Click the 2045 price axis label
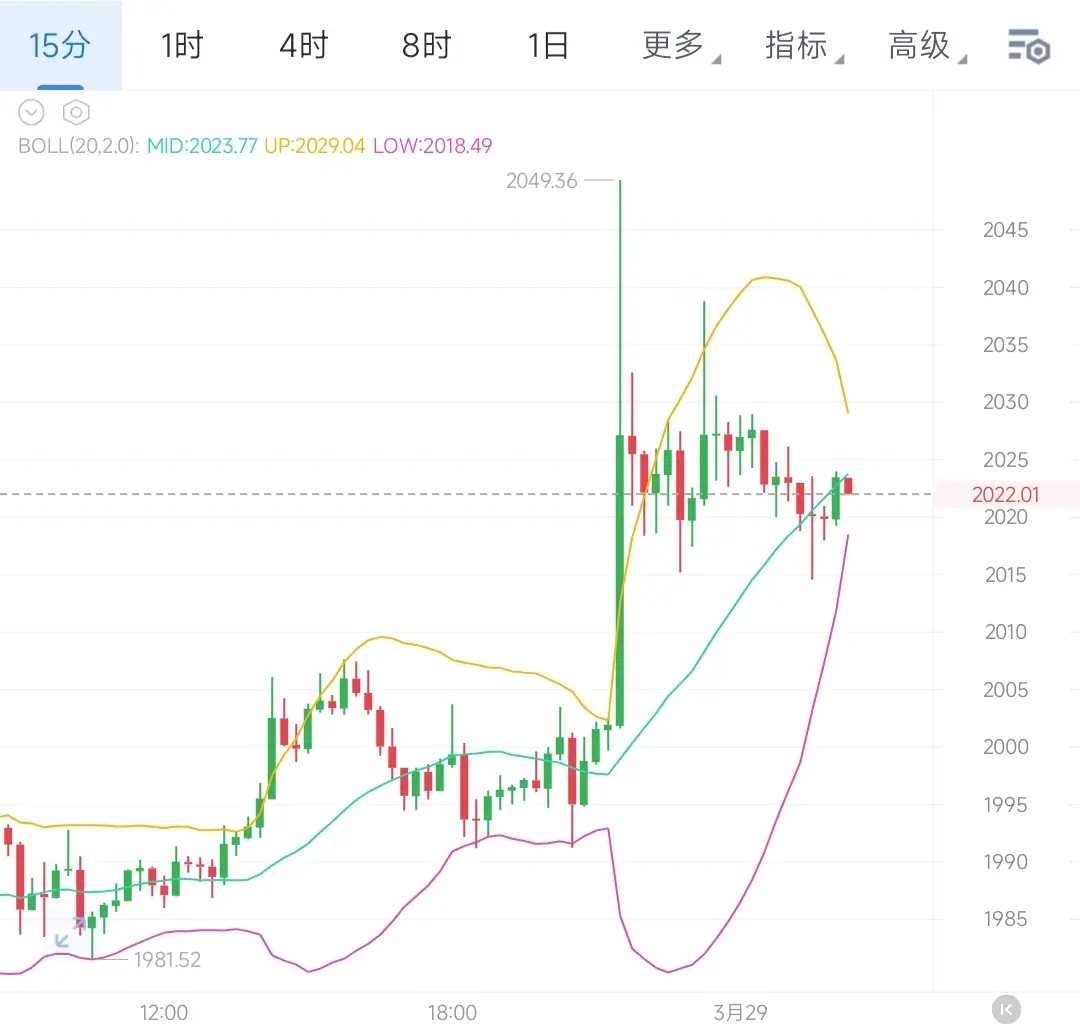Screen dimensions: 1080x1029 point(1006,230)
